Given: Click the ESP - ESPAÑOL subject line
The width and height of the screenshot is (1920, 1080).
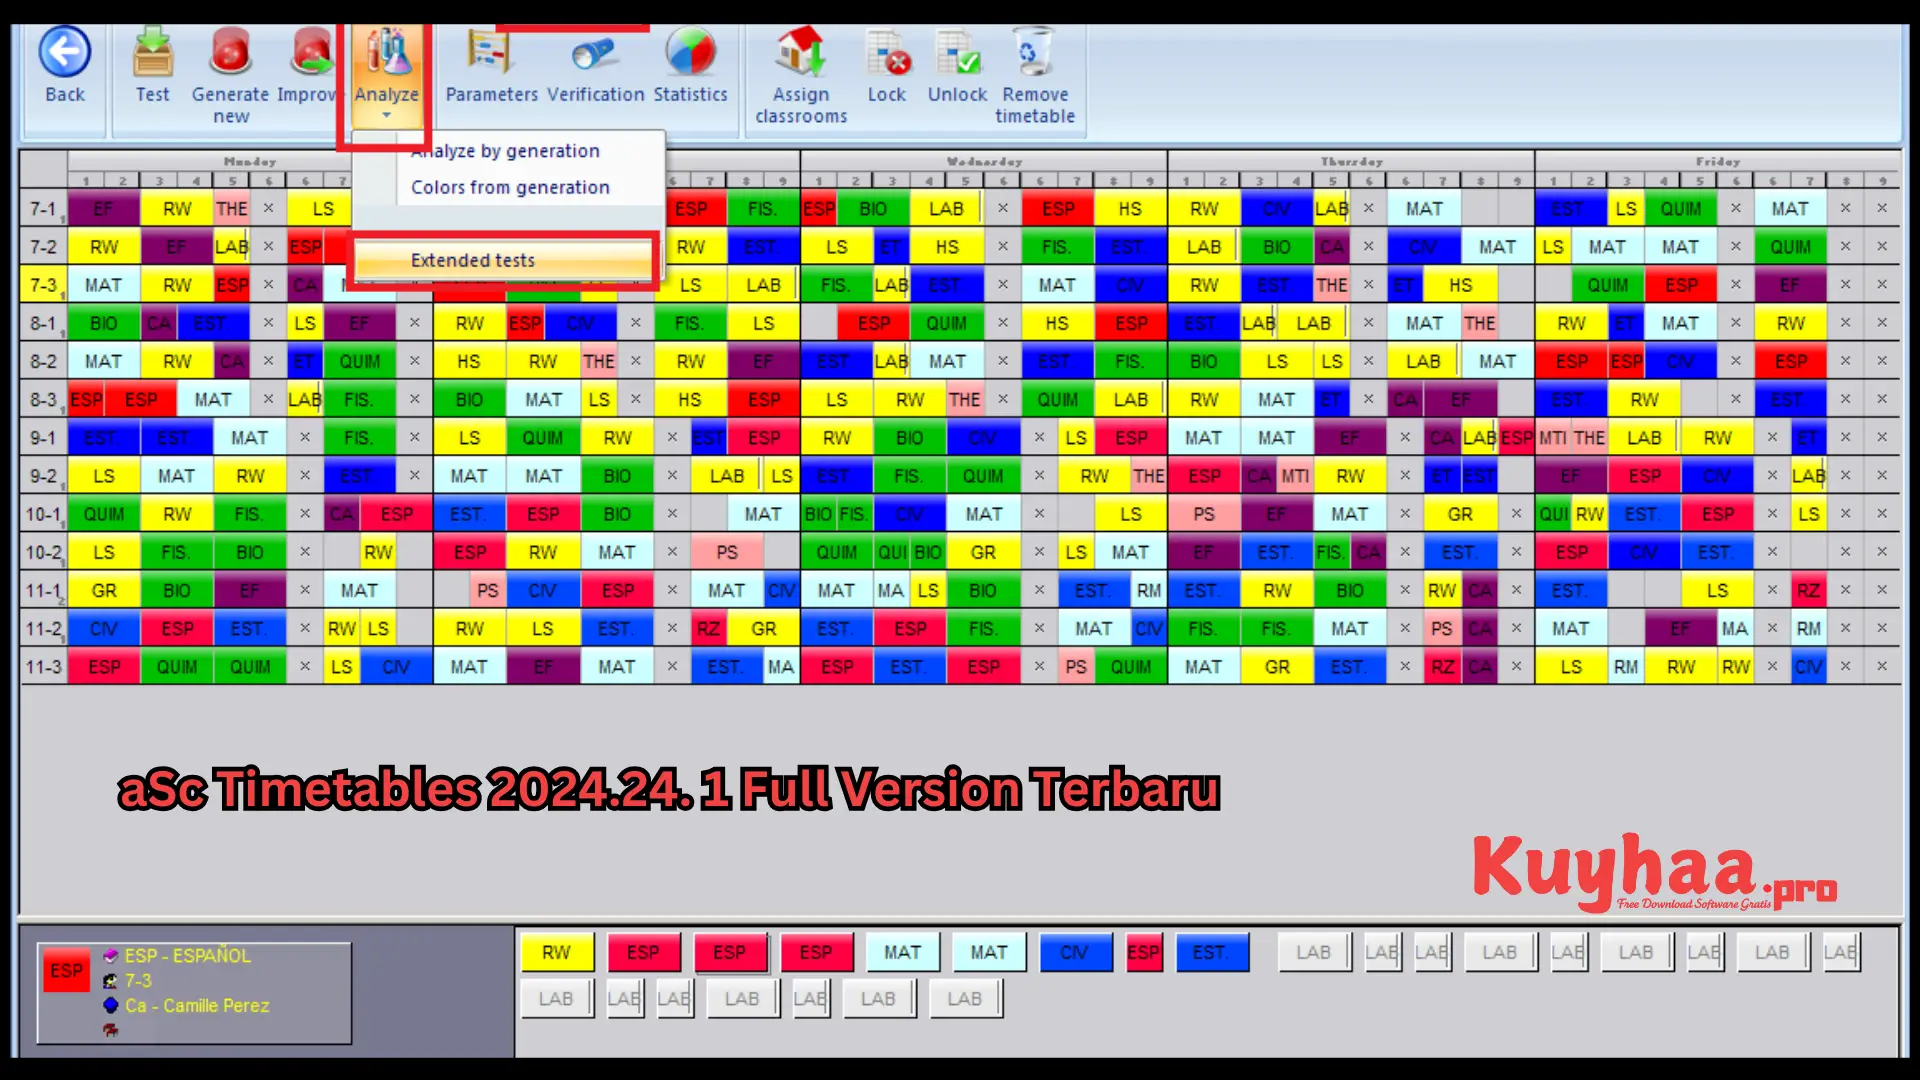Looking at the screenshot, I should pyautogui.click(x=187, y=956).
